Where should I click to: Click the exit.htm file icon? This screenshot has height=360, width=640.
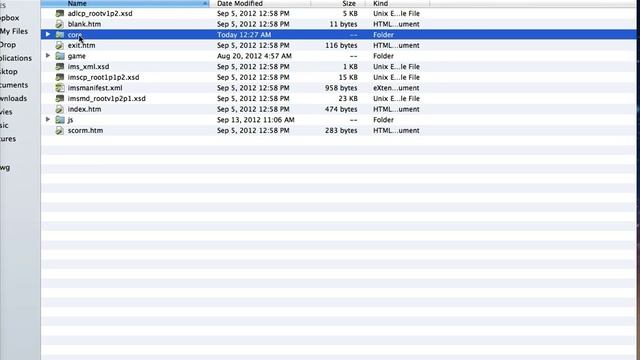pos(60,45)
